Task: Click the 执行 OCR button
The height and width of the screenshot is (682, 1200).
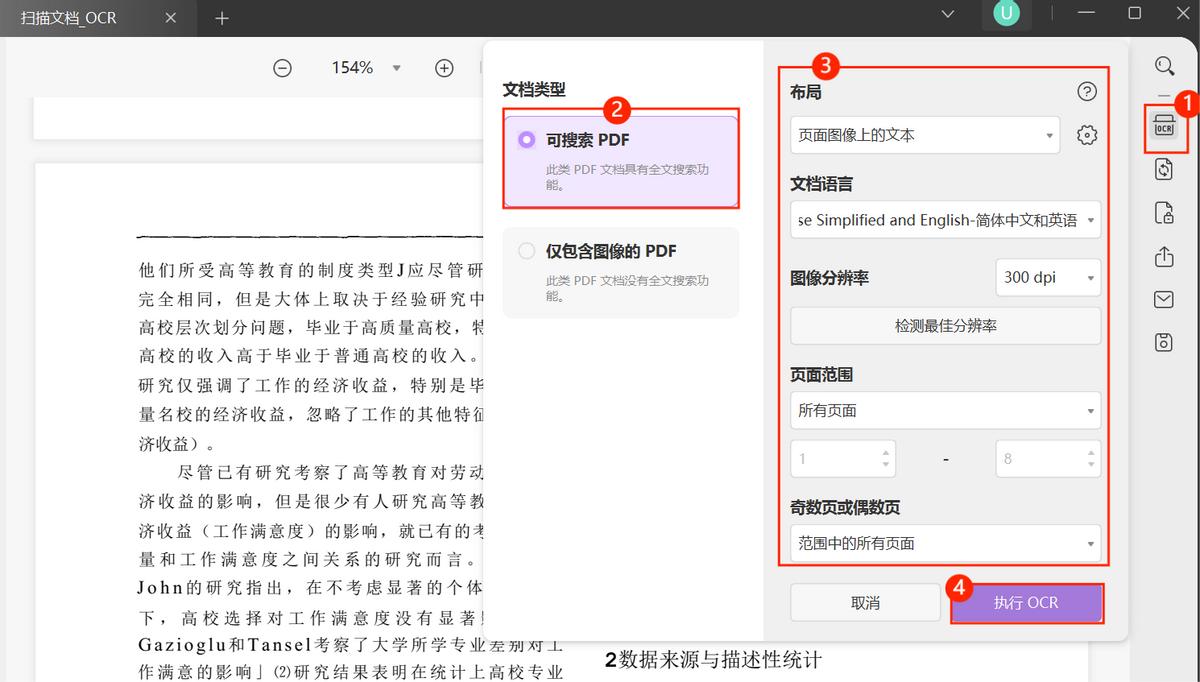Action: point(1027,602)
